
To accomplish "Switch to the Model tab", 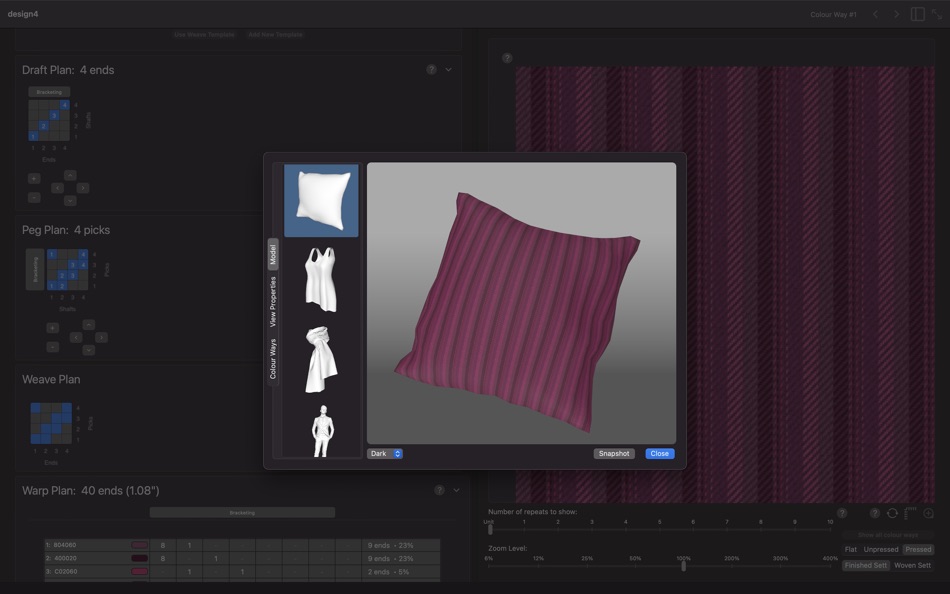I will point(273,254).
